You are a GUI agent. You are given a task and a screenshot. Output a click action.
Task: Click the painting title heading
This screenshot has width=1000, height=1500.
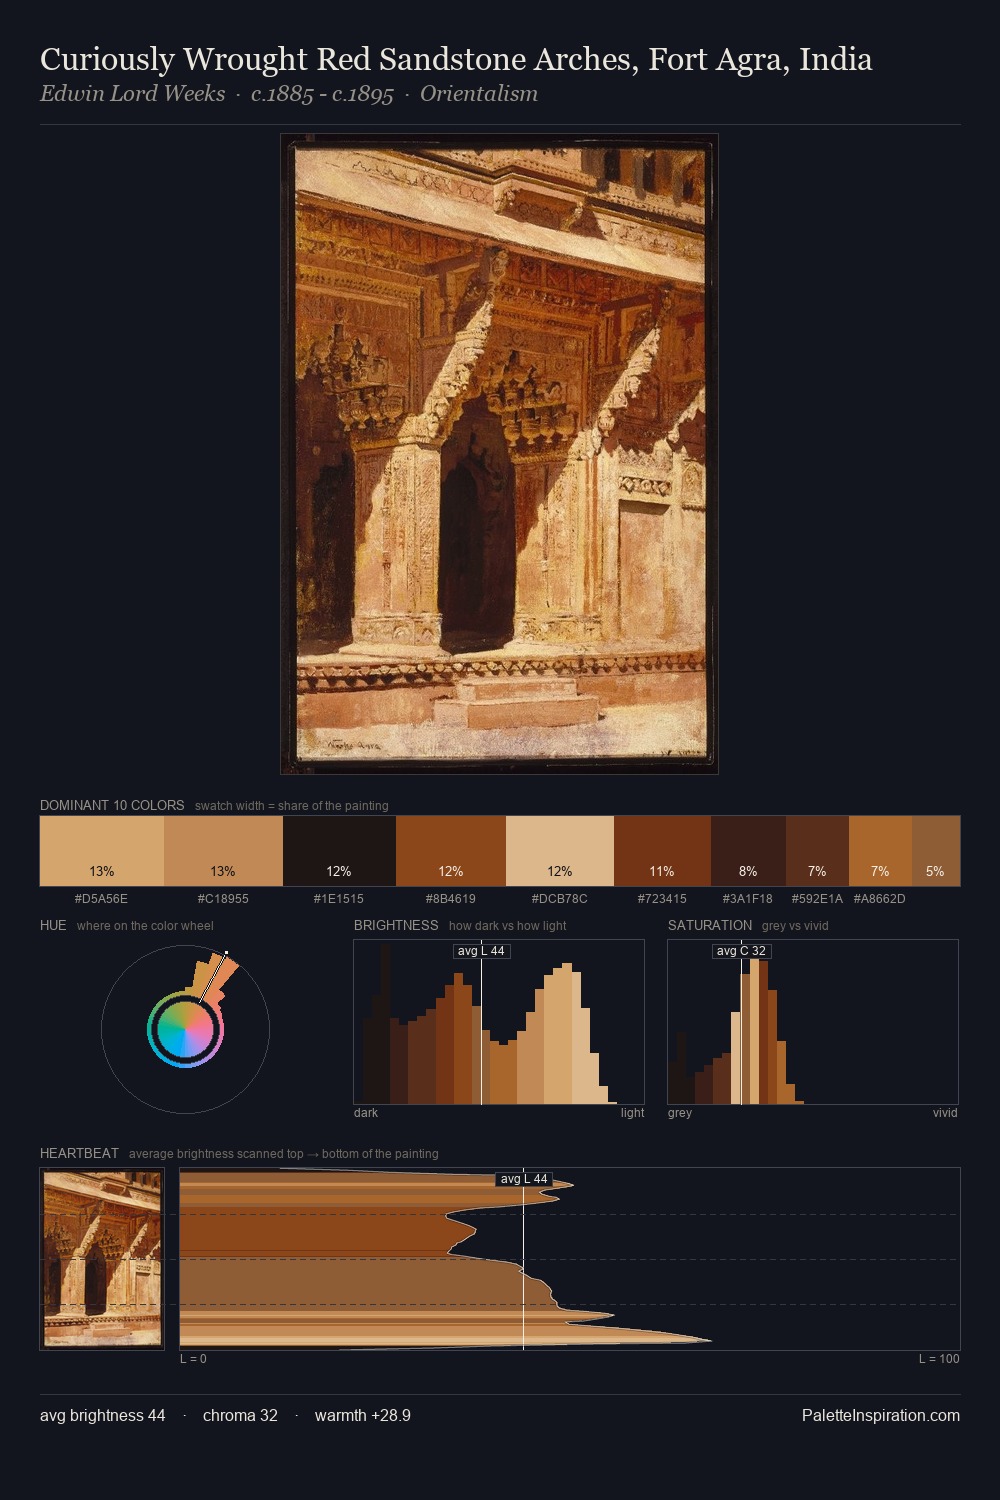456,59
